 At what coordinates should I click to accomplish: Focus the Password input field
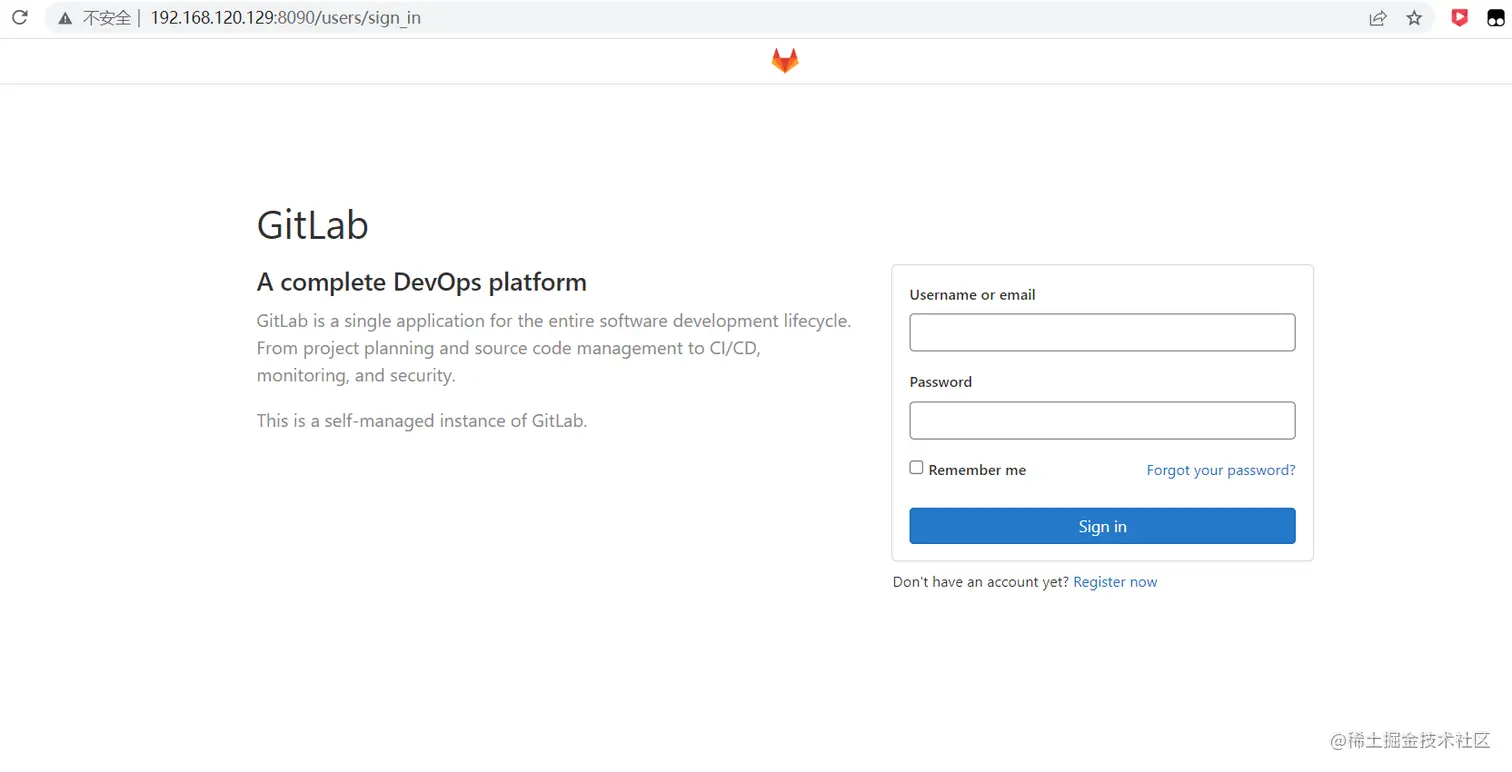tap(1102, 420)
